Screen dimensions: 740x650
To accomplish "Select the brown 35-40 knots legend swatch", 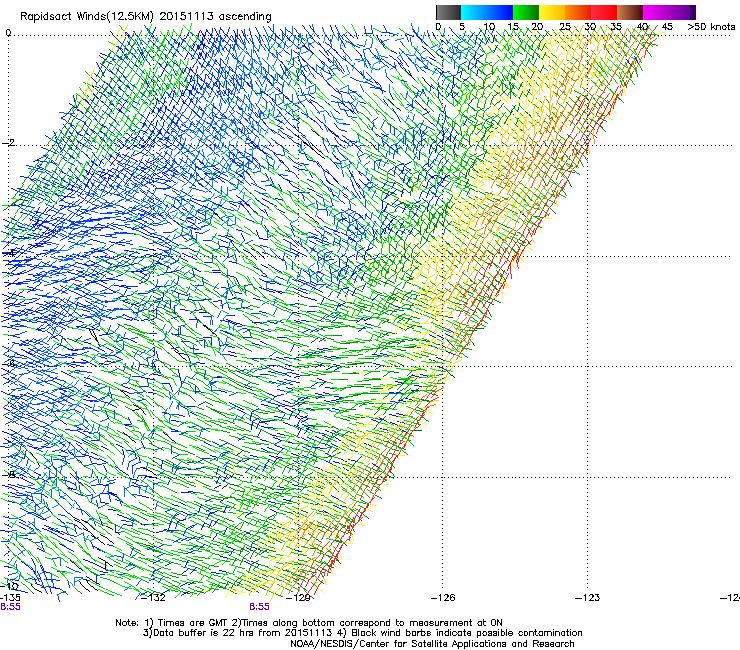I will (630, 12).
